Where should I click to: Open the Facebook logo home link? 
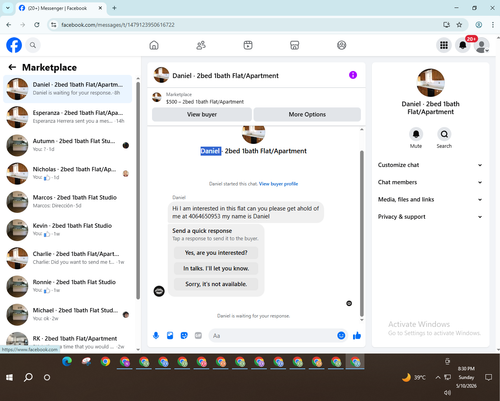coord(14,45)
